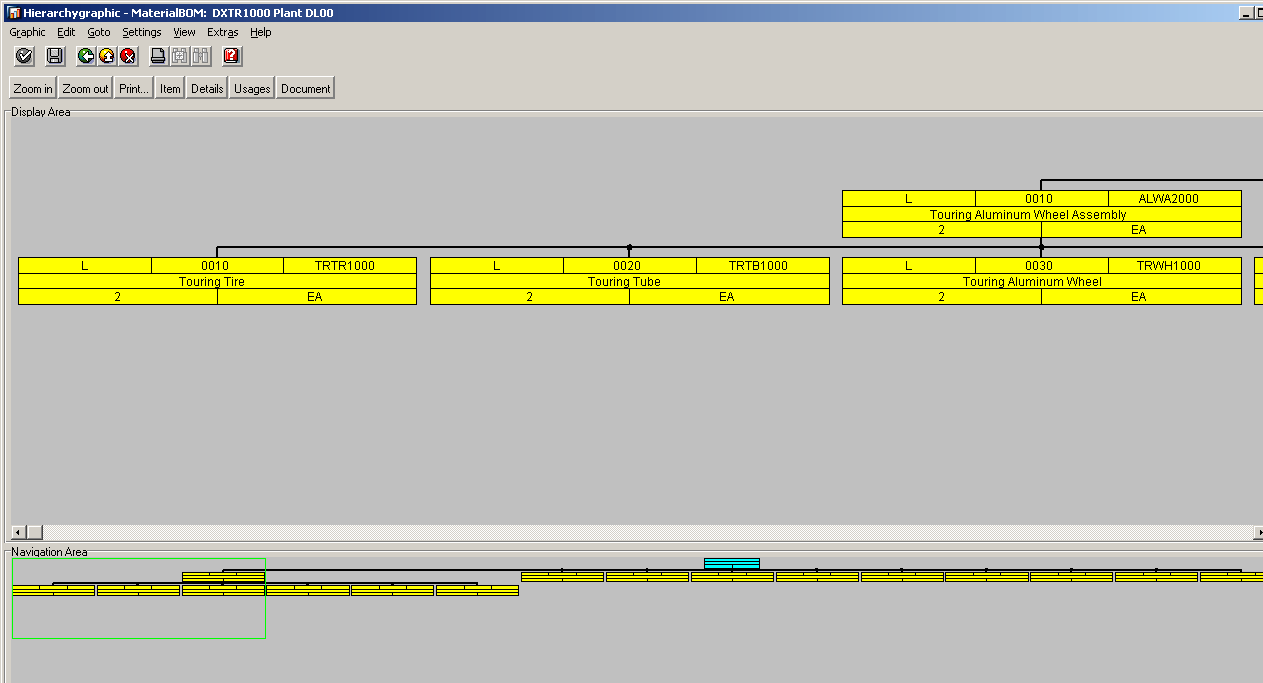Viewport: 1263px width, 683px height.
Task: Click the Item button
Action: point(170,88)
